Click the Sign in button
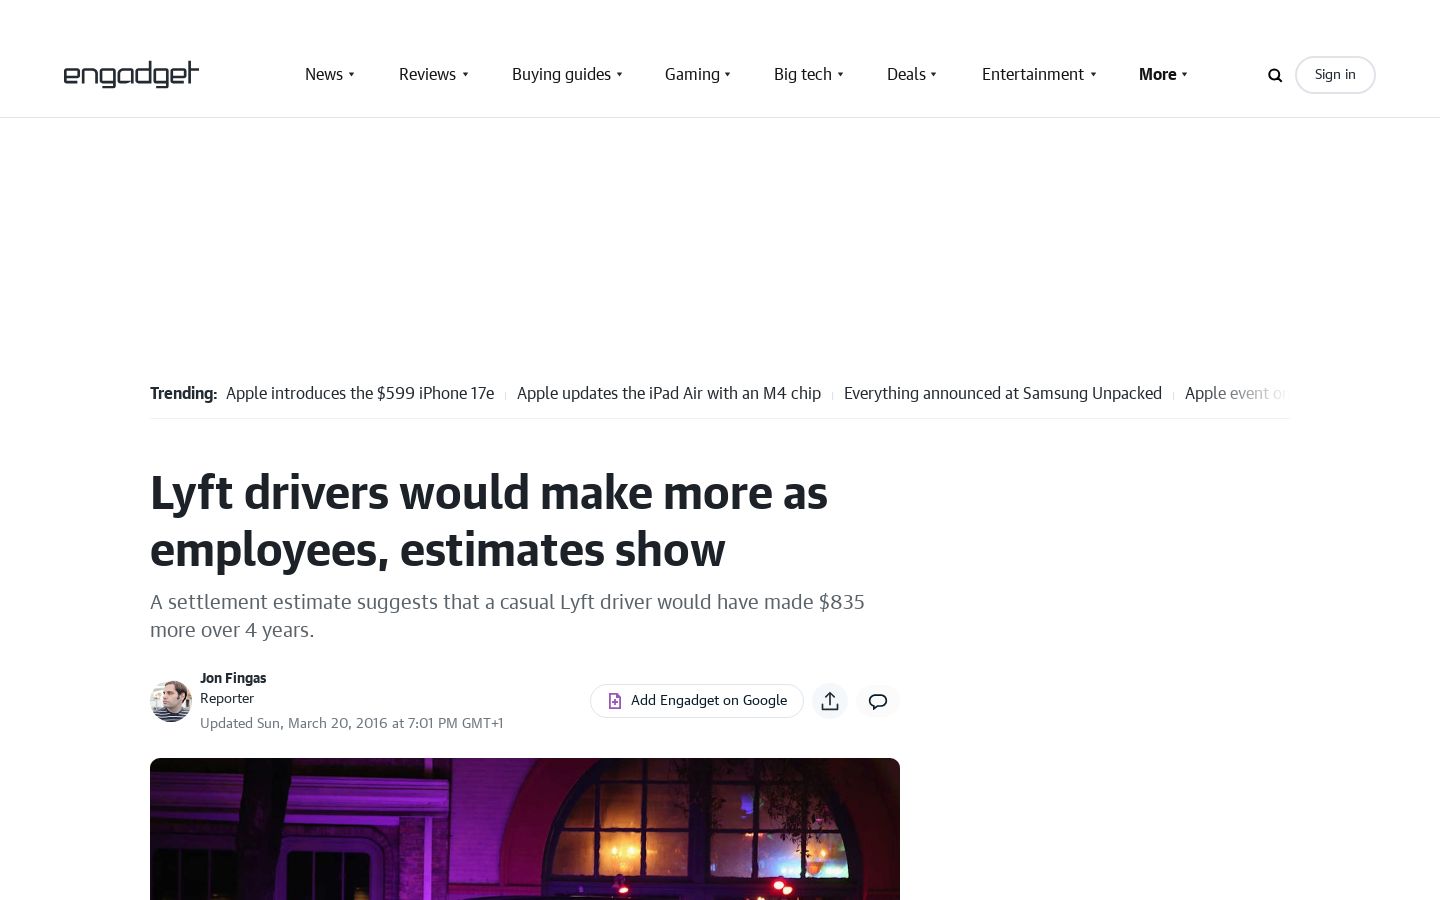Screen dimensions: 1440x900 (1335, 75)
